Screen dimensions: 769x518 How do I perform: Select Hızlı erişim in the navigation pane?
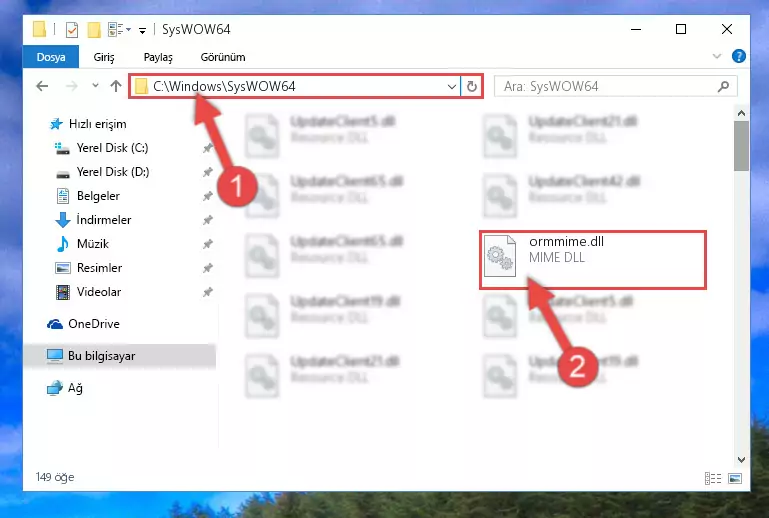98,124
